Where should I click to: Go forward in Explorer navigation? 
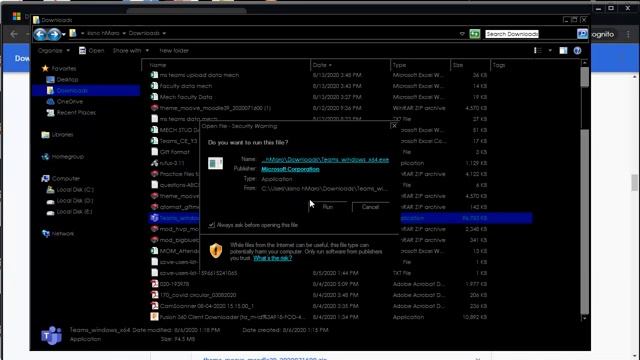pyautogui.click(x=54, y=34)
